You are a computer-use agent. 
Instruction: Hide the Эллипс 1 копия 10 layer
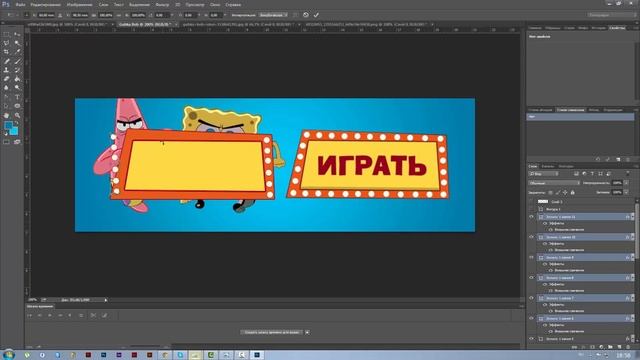pyautogui.click(x=531, y=237)
